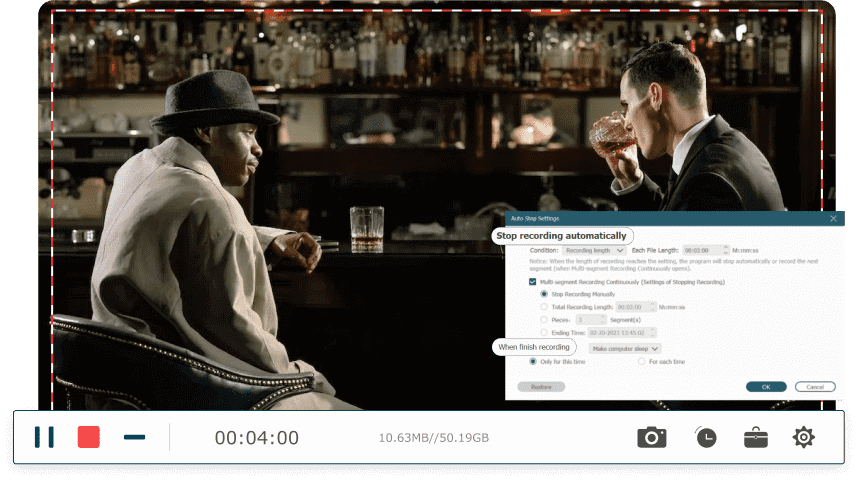
Task: Select For each time option
Action: [641, 362]
